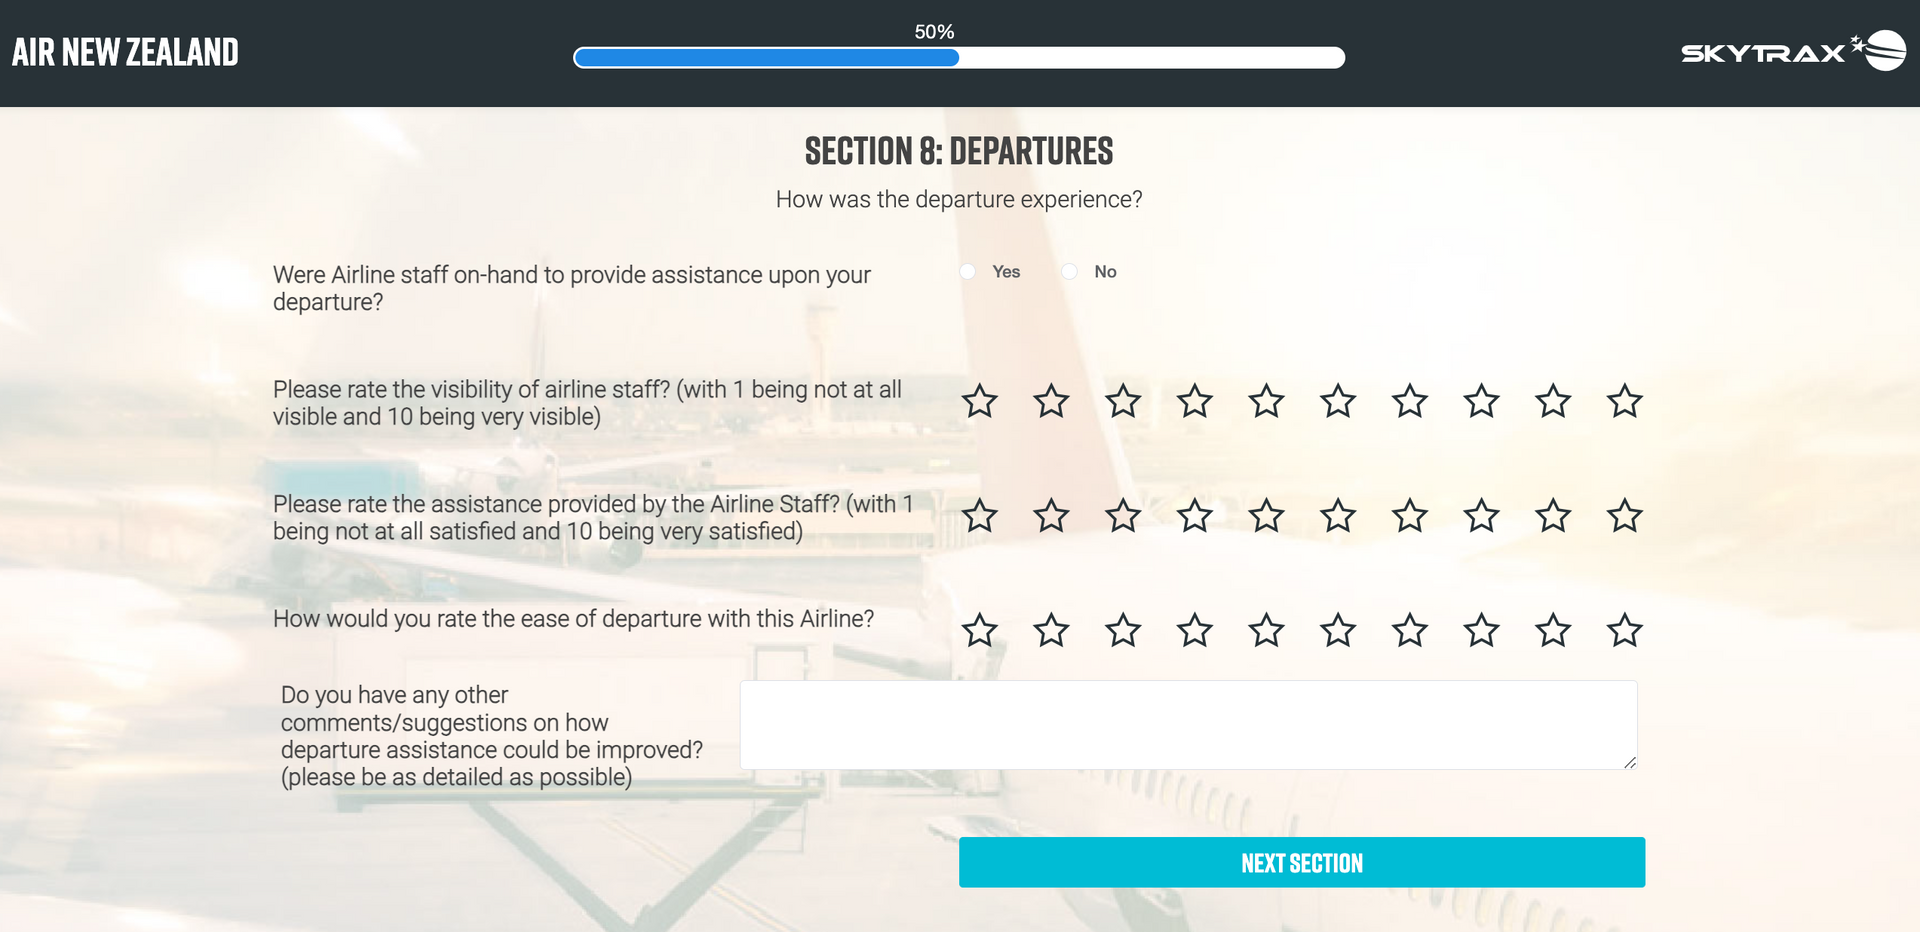Rate ease of departure 7 stars
This screenshot has width=1920, height=932.
(1410, 631)
